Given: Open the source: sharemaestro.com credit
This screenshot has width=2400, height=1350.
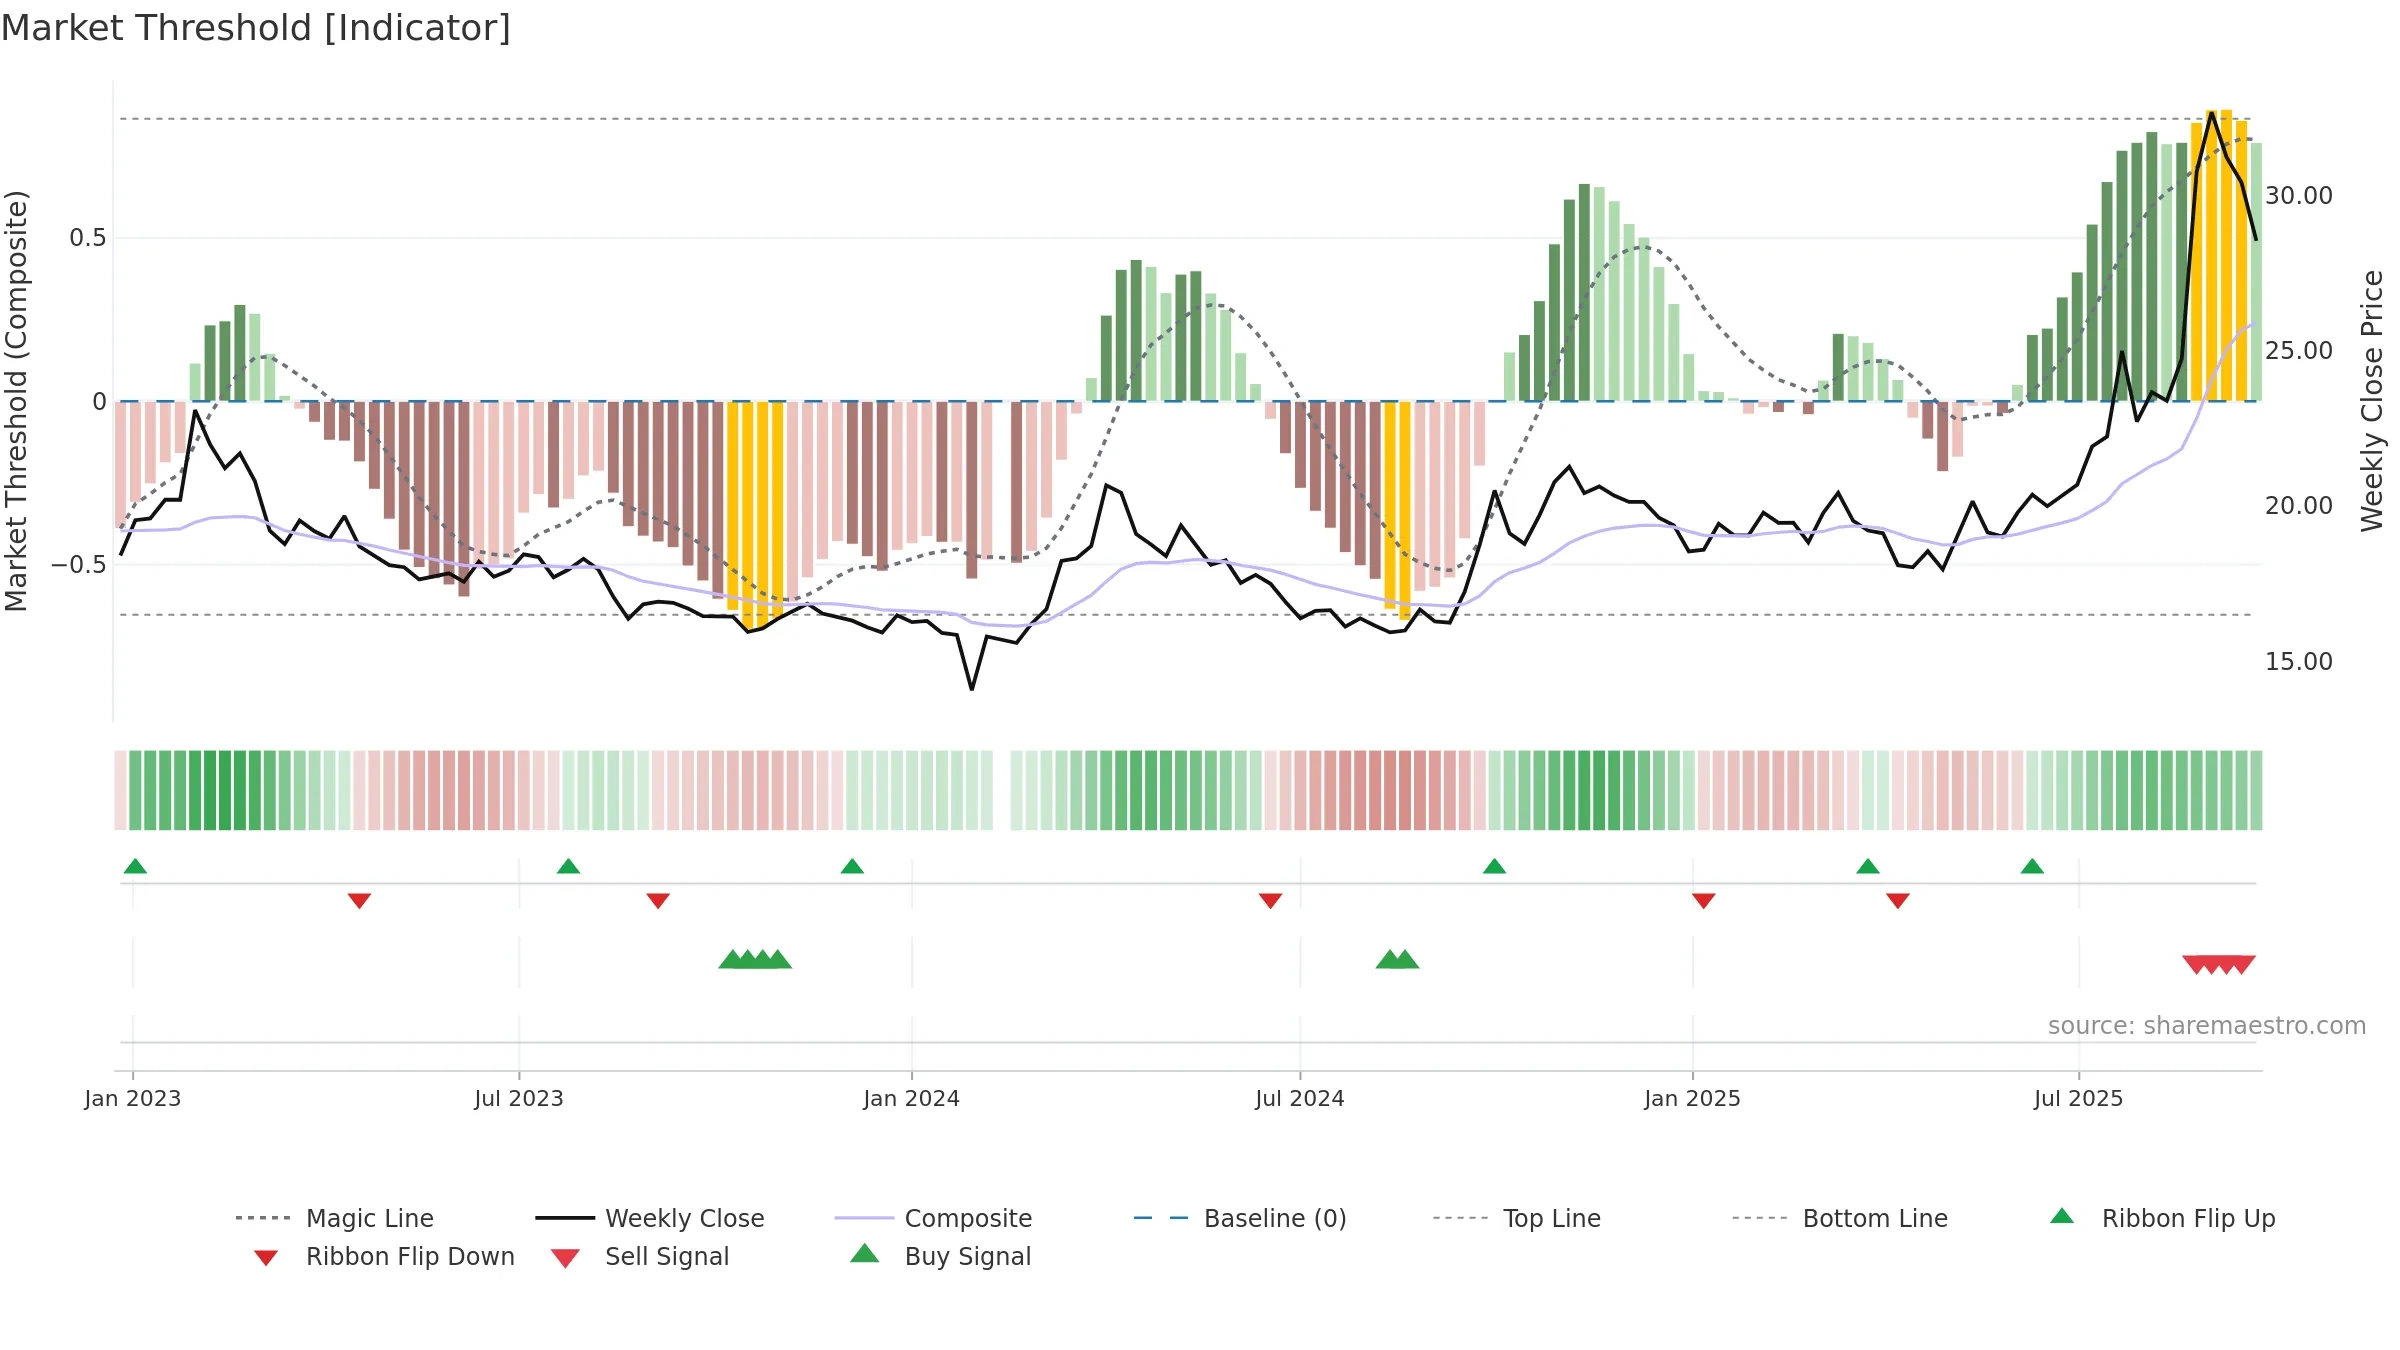Looking at the screenshot, I should pos(2207,1026).
